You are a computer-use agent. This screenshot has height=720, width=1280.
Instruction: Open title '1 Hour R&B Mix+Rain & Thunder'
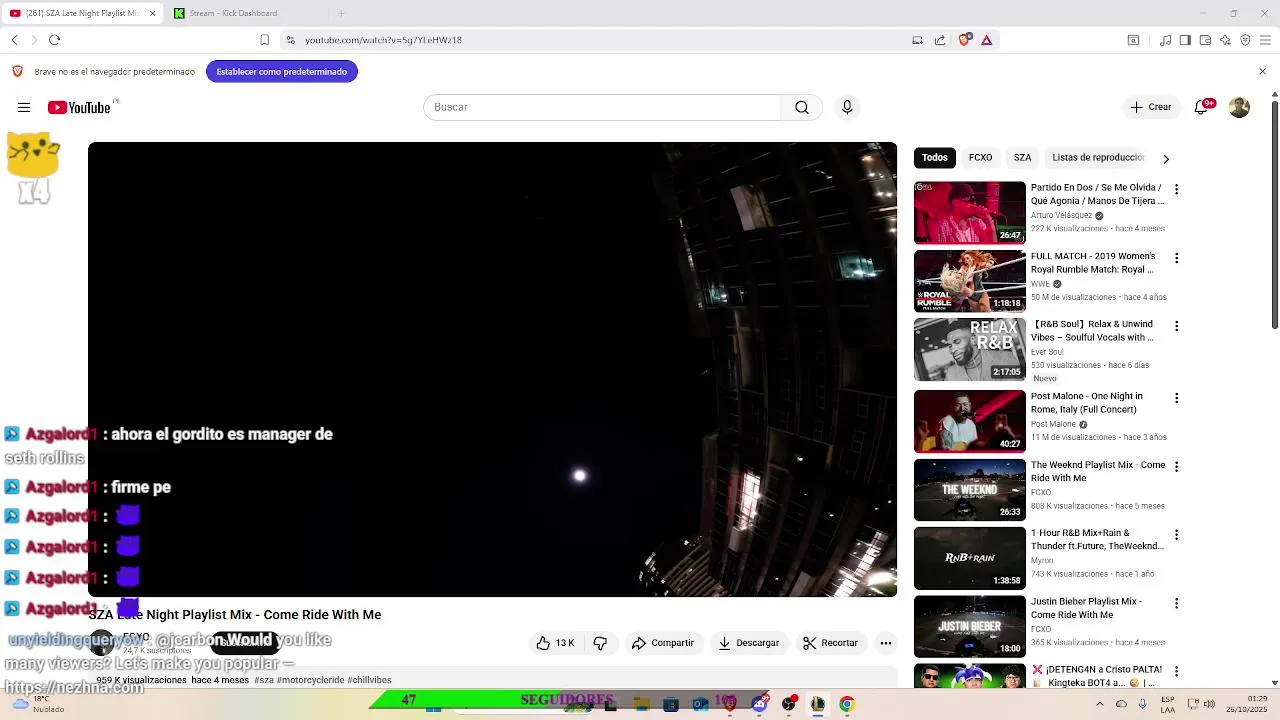[1097, 539]
